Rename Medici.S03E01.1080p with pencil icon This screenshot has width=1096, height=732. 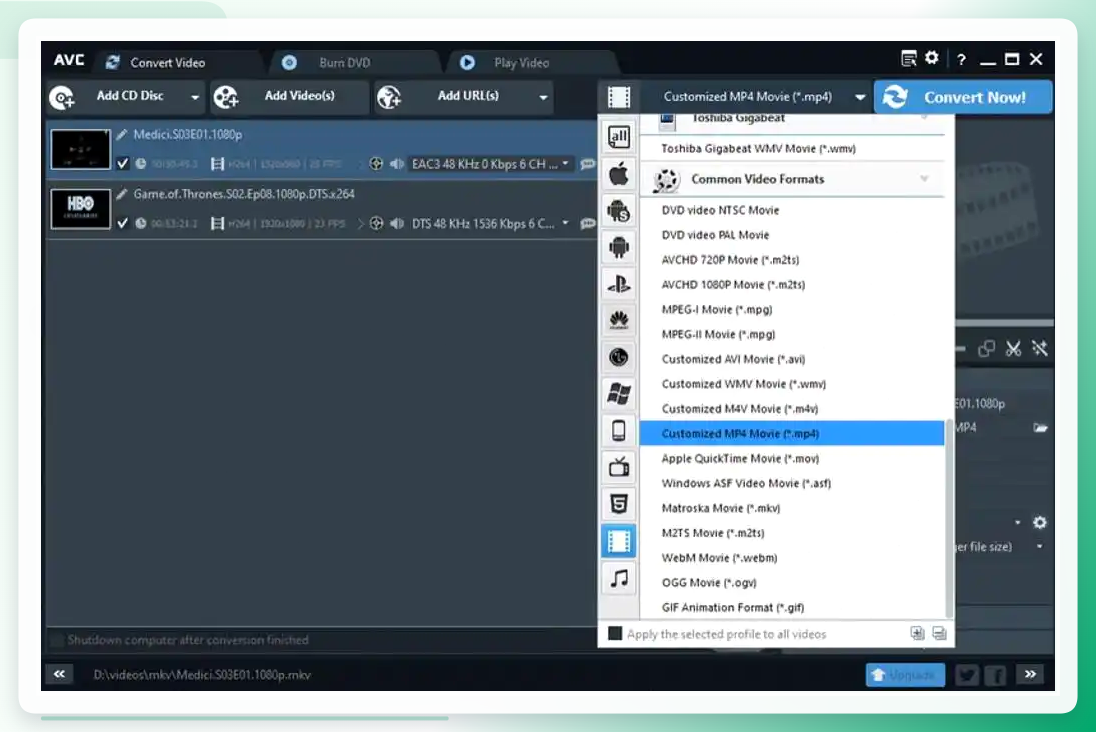tap(122, 134)
